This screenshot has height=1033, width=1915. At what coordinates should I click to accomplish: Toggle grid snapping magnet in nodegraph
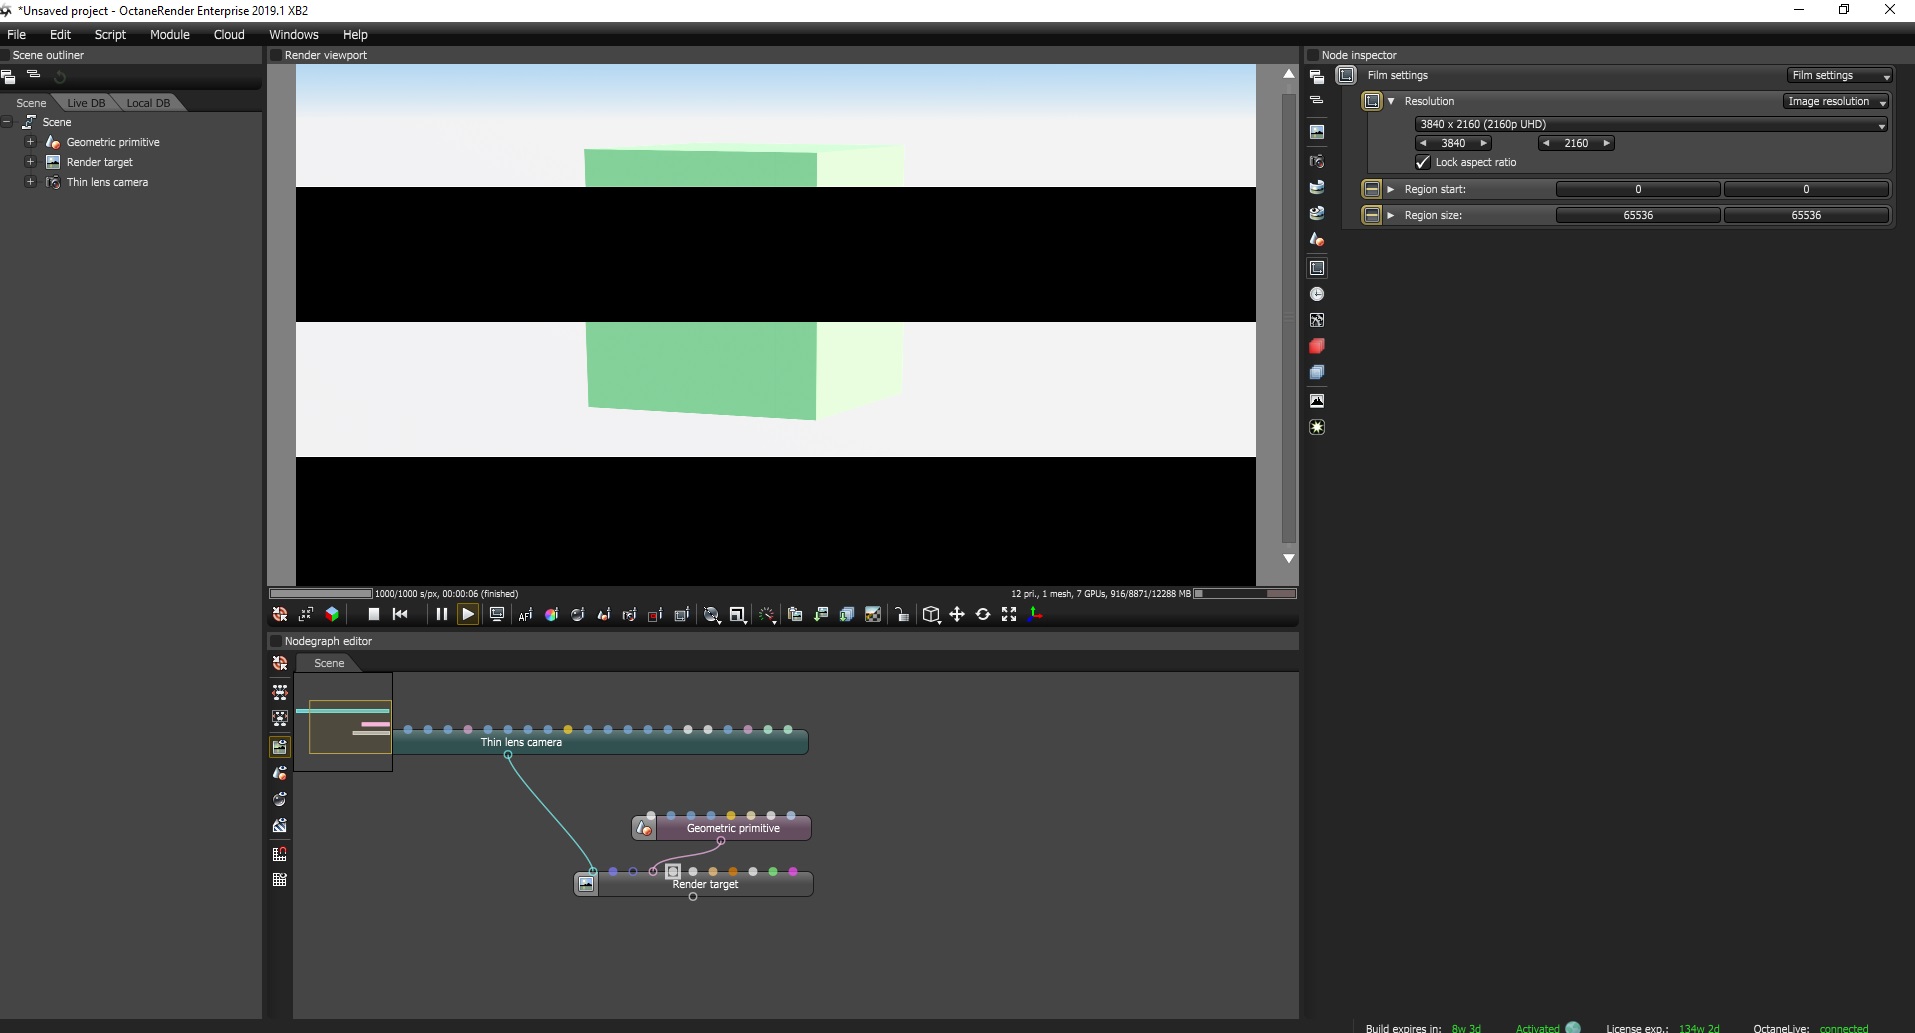coord(280,854)
